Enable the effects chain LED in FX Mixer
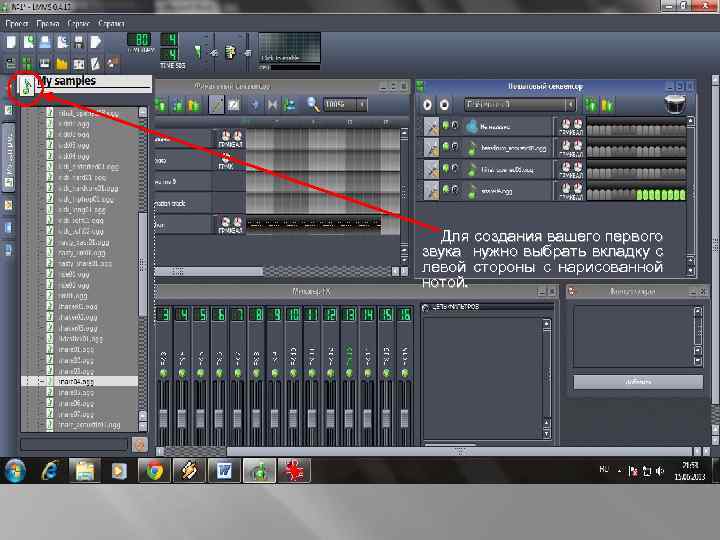Viewport: 720px width, 540px height. (x=425, y=307)
